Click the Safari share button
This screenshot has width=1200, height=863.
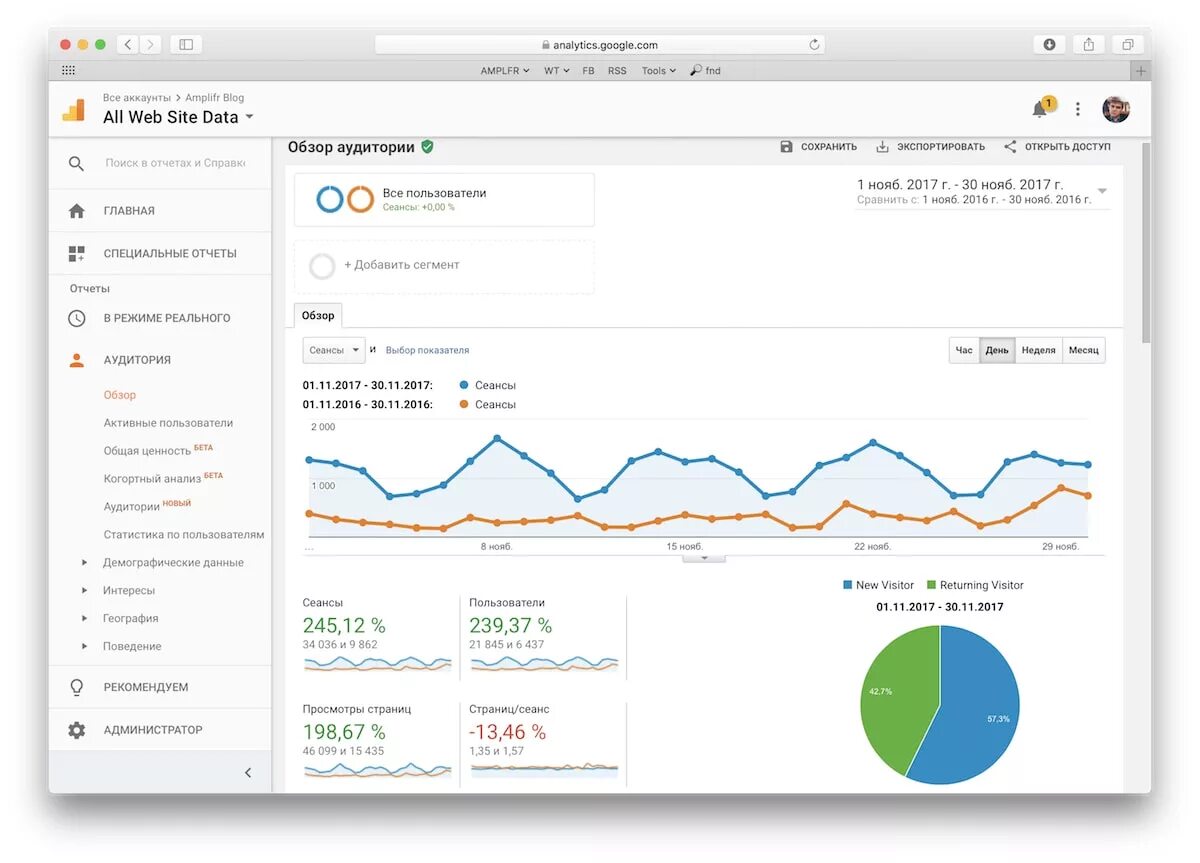pyautogui.click(x=1088, y=44)
